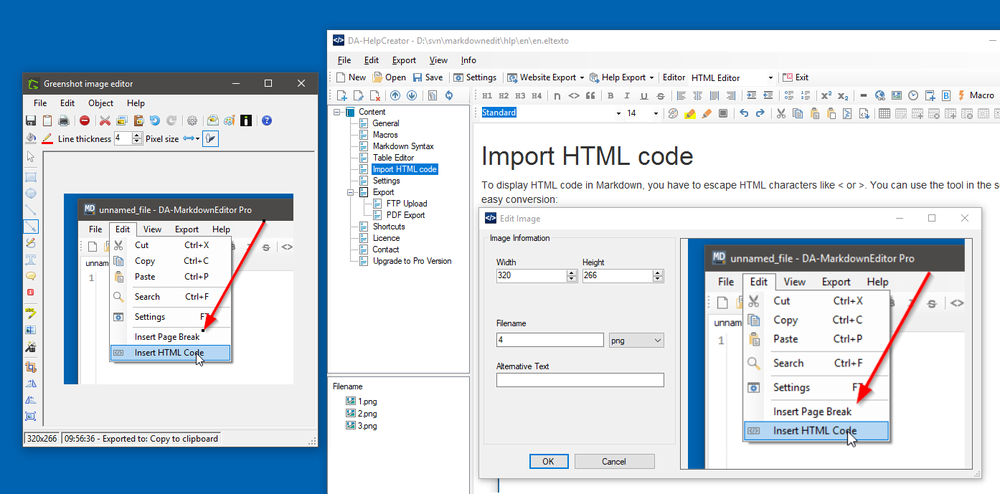Open Greenshot help question mark icon

pos(267,120)
